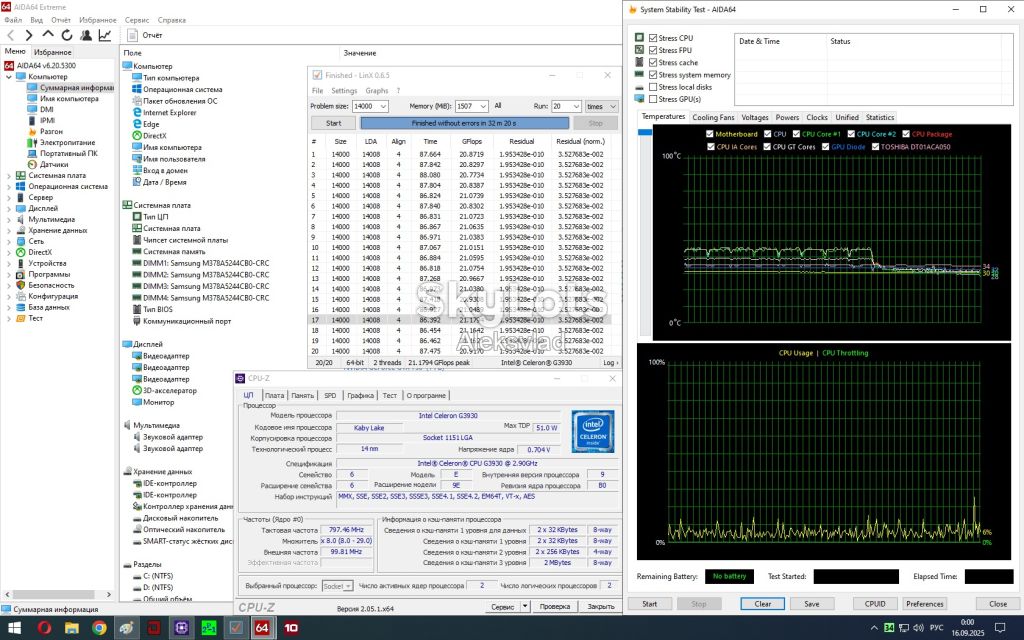Click the Оптический накопитель entry
The height and width of the screenshot is (640, 1024).
pos(178,530)
